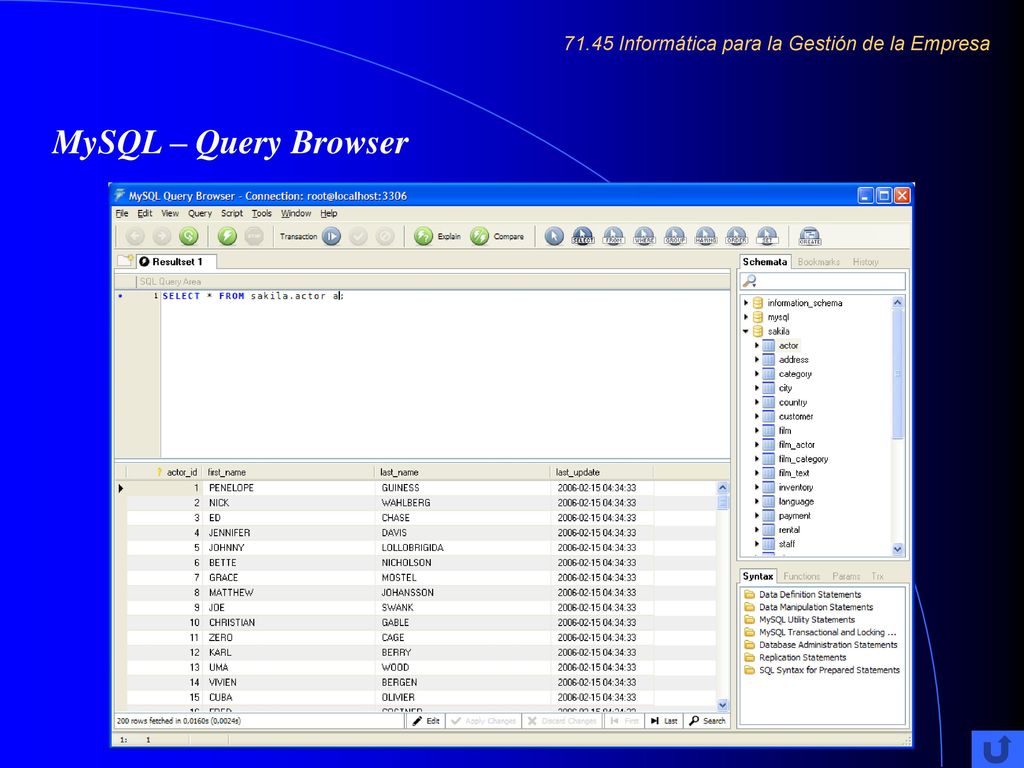This screenshot has width=1024, height=768.
Task: Click the result grid scroll-down arrow
Action: [x=722, y=705]
